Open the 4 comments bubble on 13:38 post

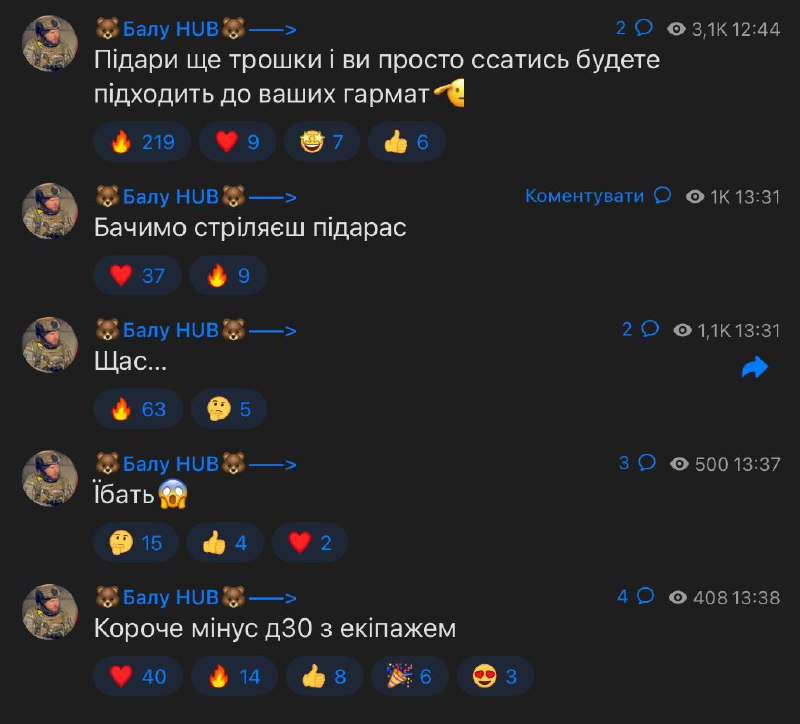(636, 596)
